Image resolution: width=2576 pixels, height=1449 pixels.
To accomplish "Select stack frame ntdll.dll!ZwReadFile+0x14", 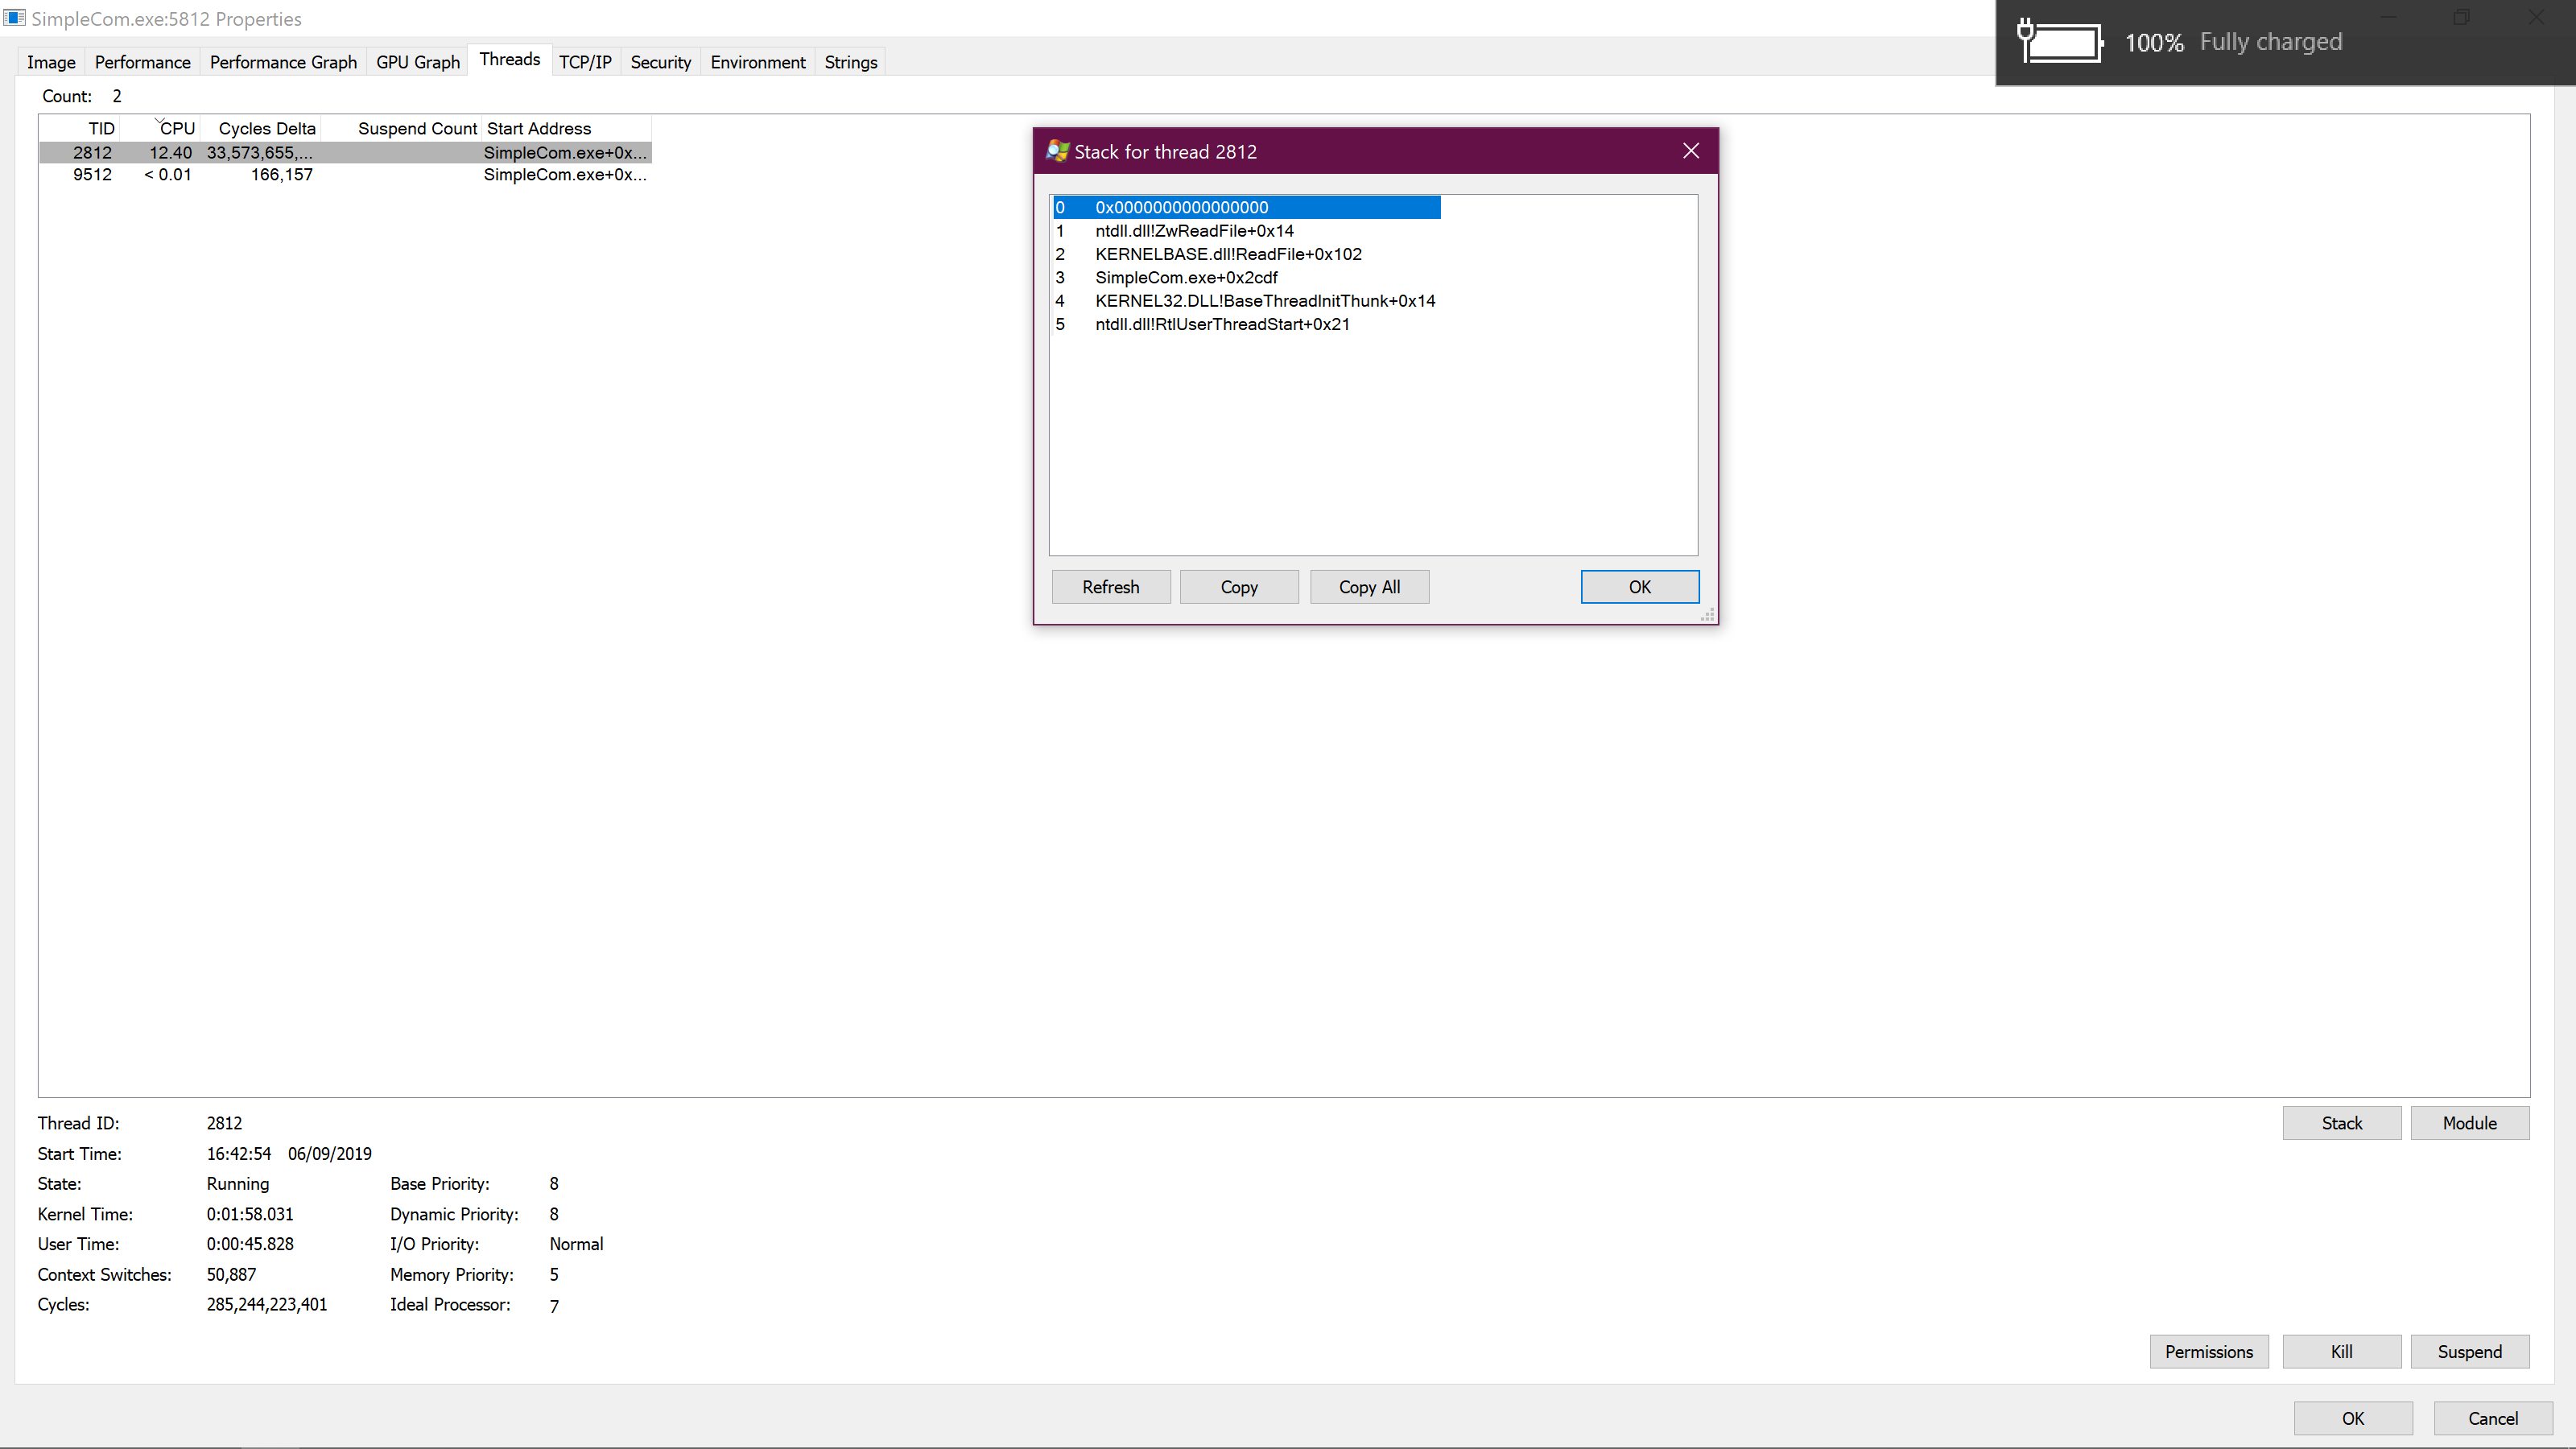I will coord(1193,231).
